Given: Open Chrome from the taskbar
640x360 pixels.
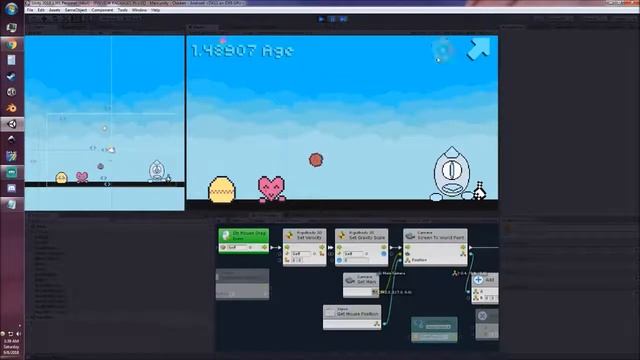Looking at the screenshot, I should point(11,44).
